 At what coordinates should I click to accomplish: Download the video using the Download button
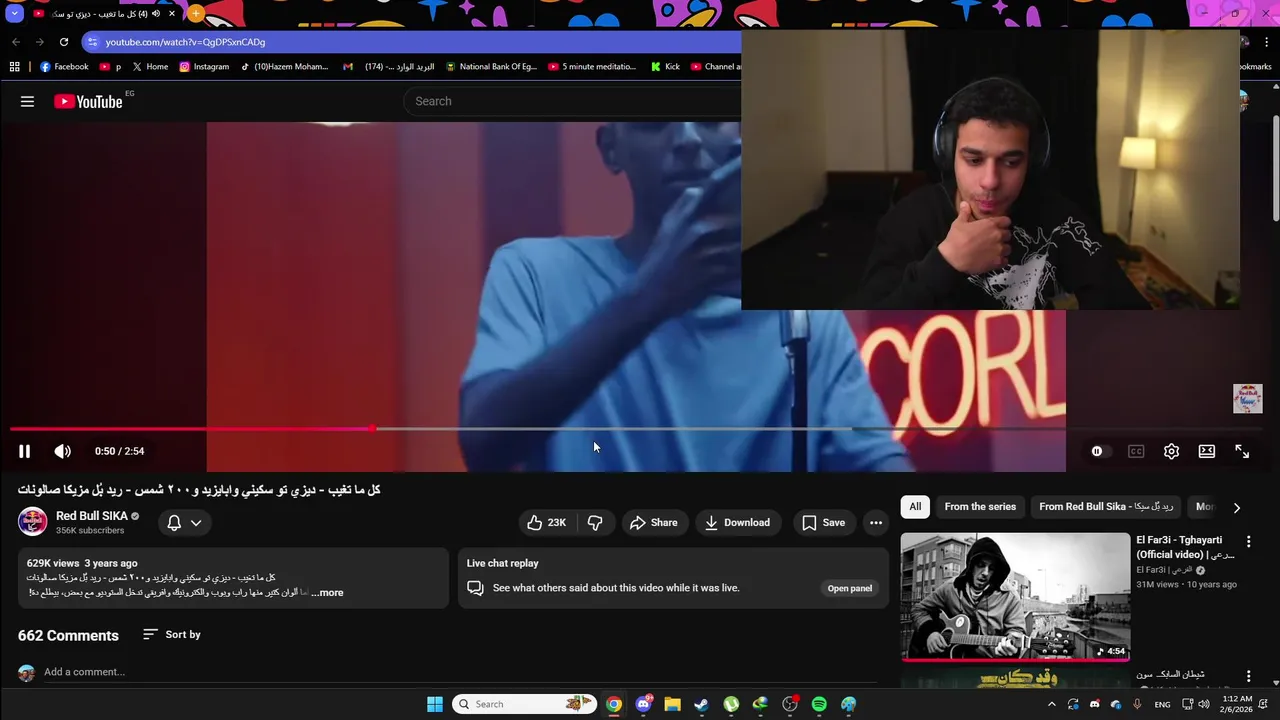coord(737,522)
